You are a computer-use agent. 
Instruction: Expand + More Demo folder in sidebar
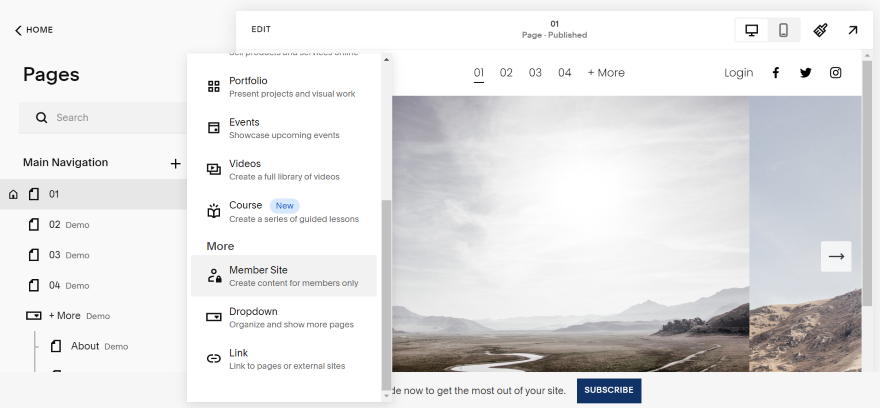94,316
